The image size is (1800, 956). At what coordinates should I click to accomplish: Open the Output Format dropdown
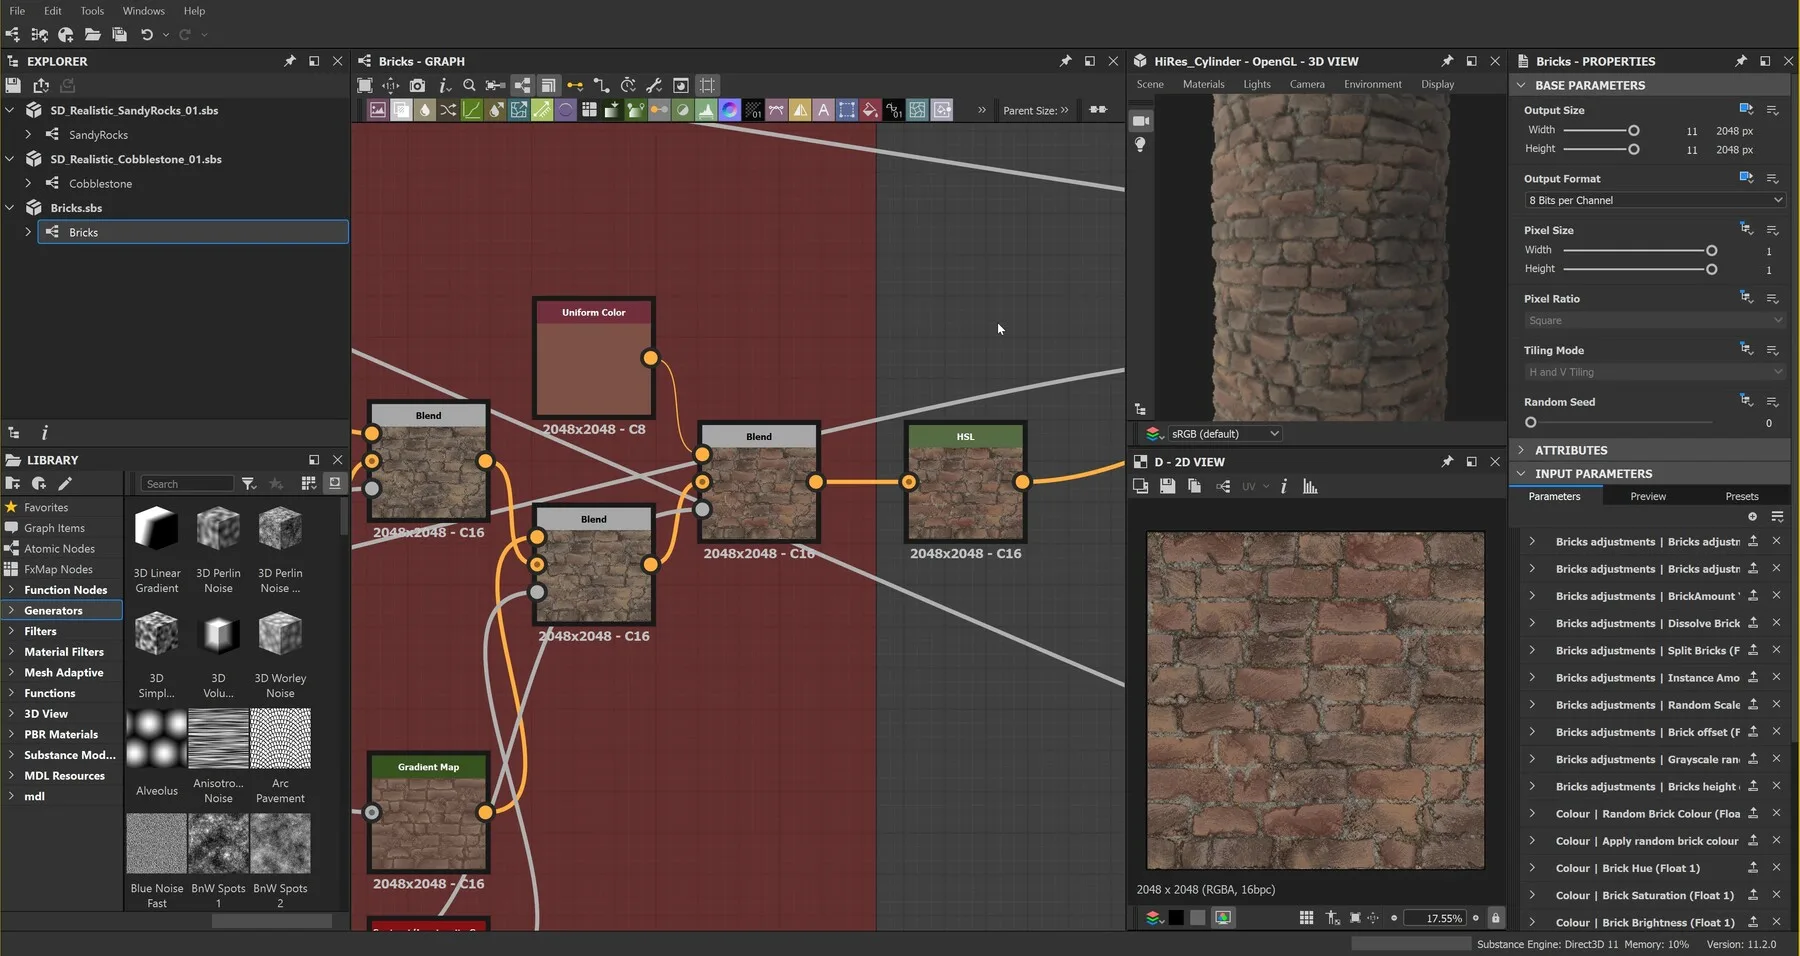1652,200
